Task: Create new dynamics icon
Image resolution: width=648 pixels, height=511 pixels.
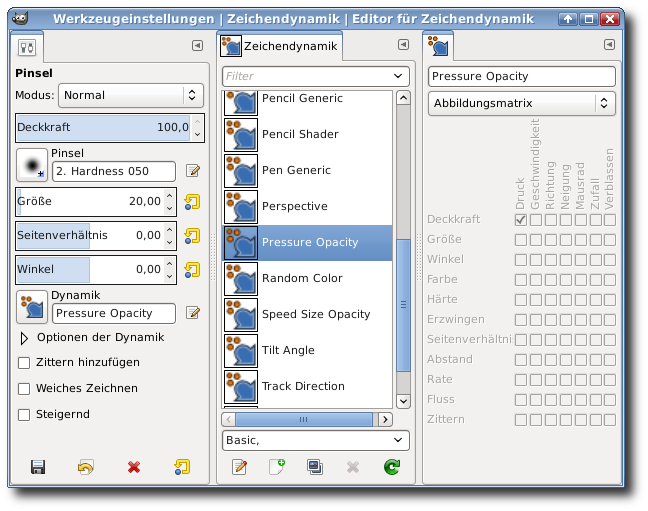Action: tap(277, 467)
